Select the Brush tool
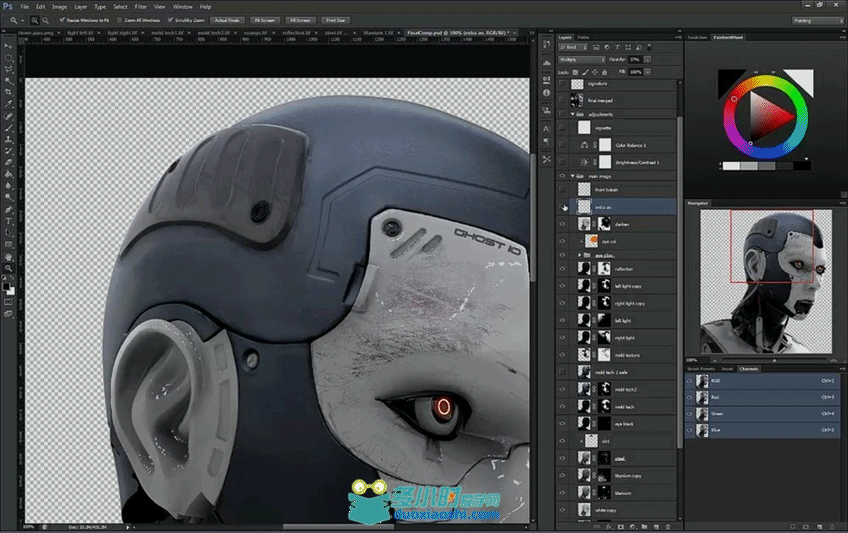Viewport: 848px width, 533px height. [8, 128]
